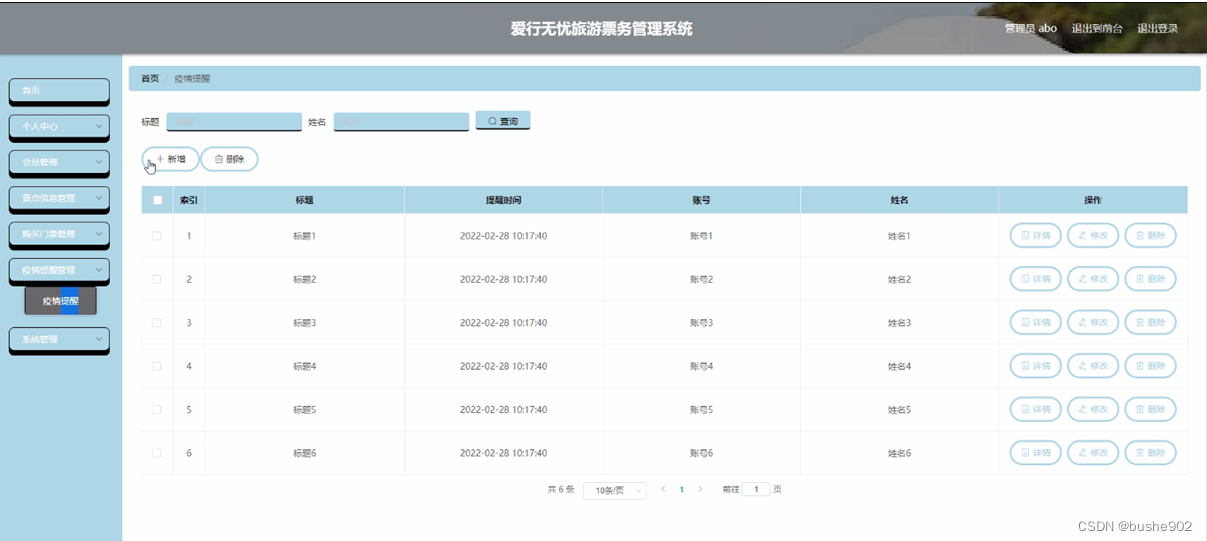The image size is (1207, 541).
Task: Expand the 个人中心 sidebar menu
Action: [x=59, y=127]
